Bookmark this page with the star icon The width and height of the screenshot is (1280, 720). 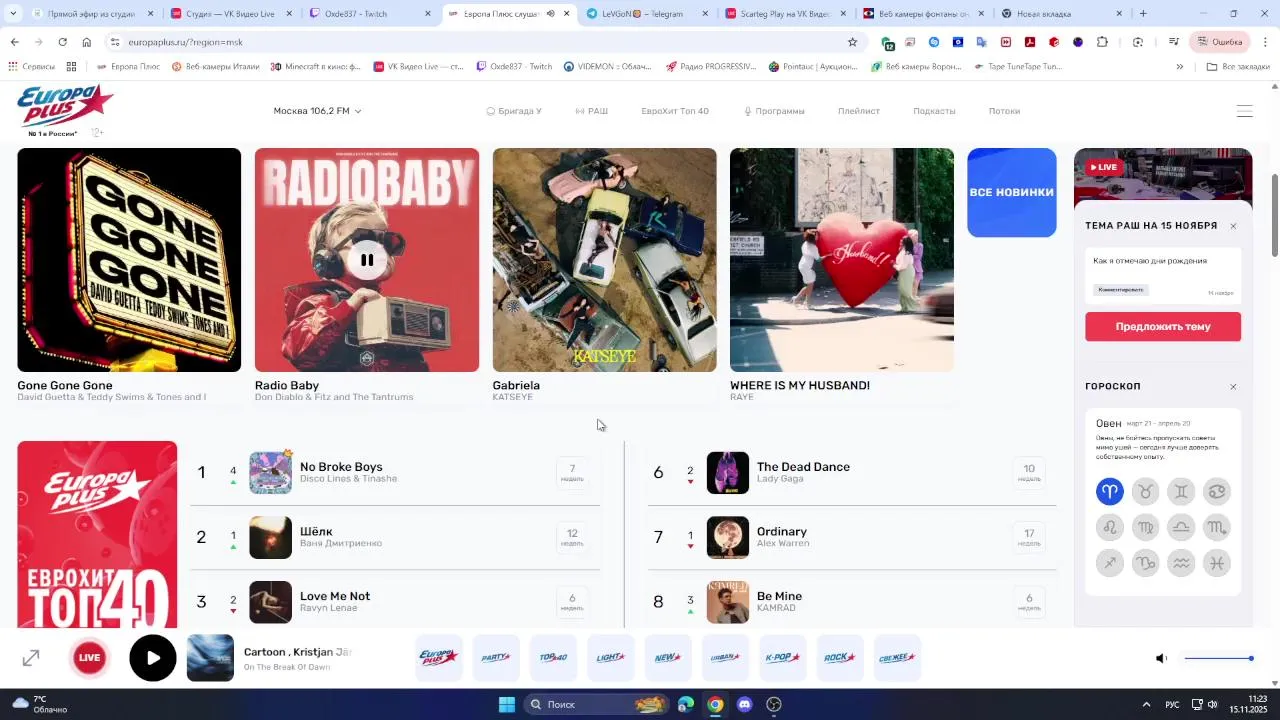click(x=852, y=42)
